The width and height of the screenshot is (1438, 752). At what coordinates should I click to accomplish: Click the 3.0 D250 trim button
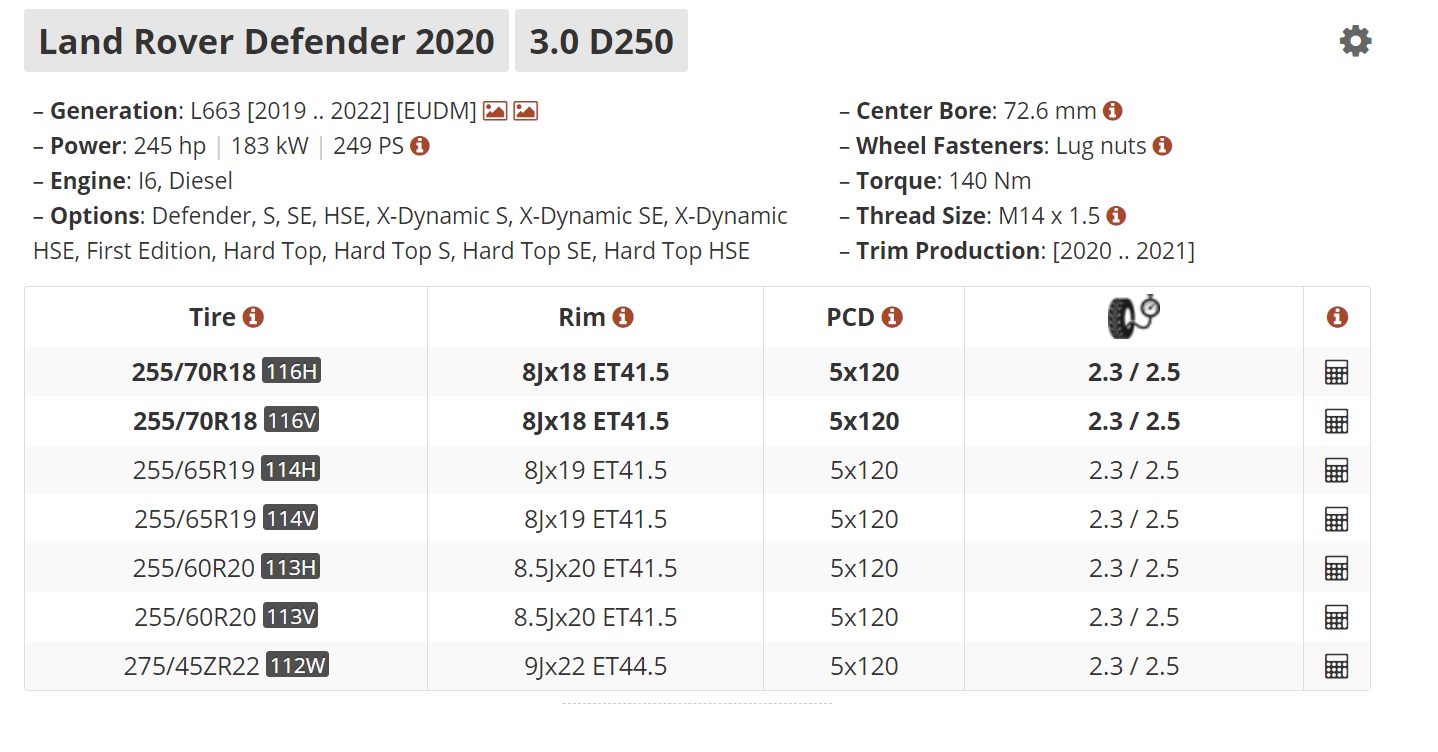[601, 41]
